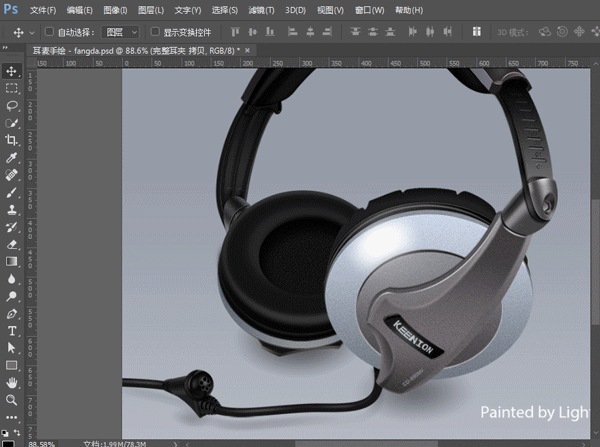
Task: Click the swap foreground and background colors icon
Action: pos(17,432)
